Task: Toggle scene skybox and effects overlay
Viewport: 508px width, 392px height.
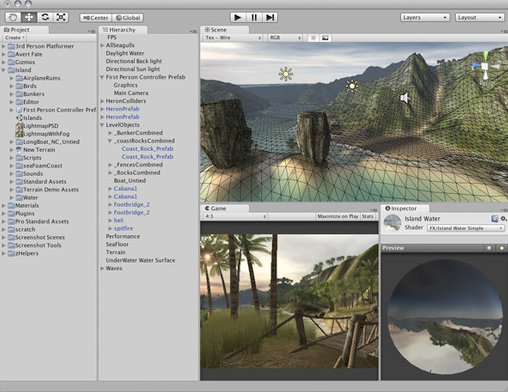Action: tap(325, 38)
